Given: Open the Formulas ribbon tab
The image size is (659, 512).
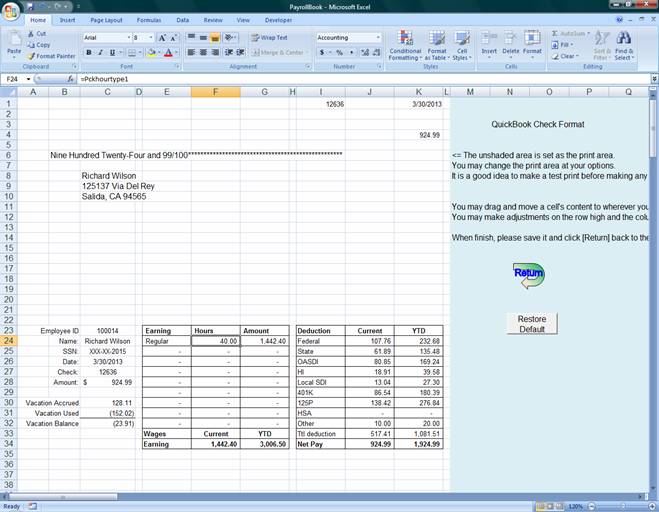Looking at the screenshot, I should 149,19.
